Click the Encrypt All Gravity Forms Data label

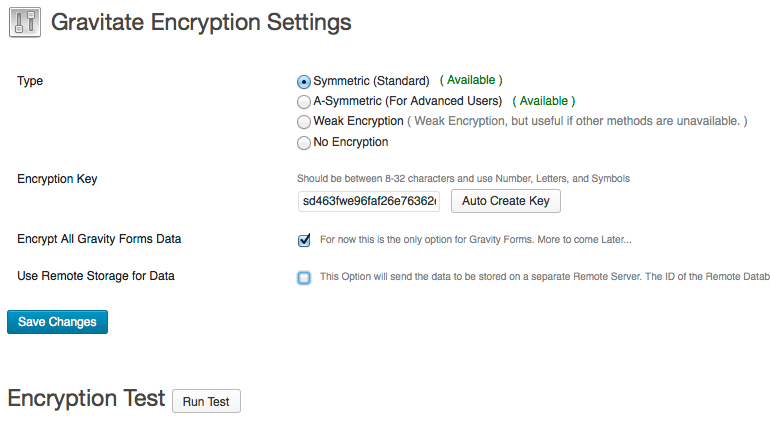(x=99, y=239)
